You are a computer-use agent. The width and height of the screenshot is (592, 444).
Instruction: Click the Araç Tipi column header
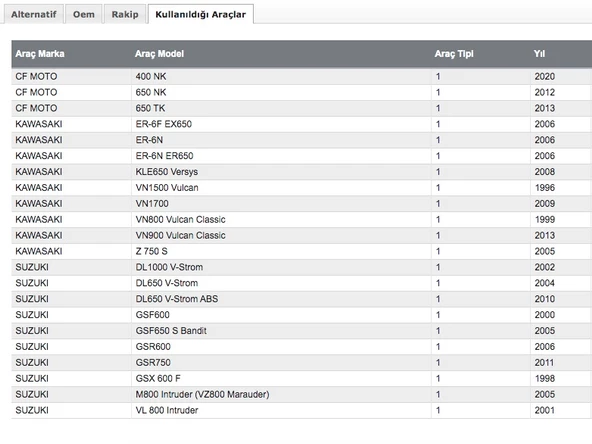pyautogui.click(x=454, y=54)
